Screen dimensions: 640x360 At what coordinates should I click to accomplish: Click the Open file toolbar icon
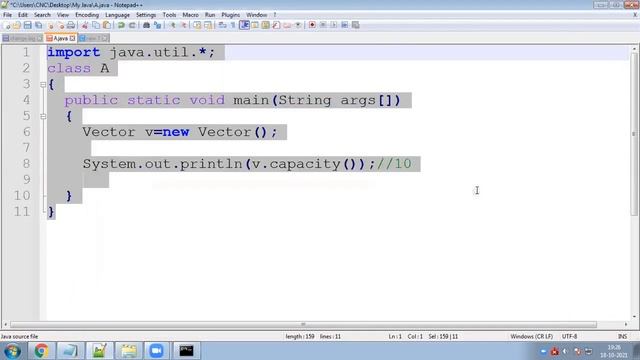click(x=17, y=25)
